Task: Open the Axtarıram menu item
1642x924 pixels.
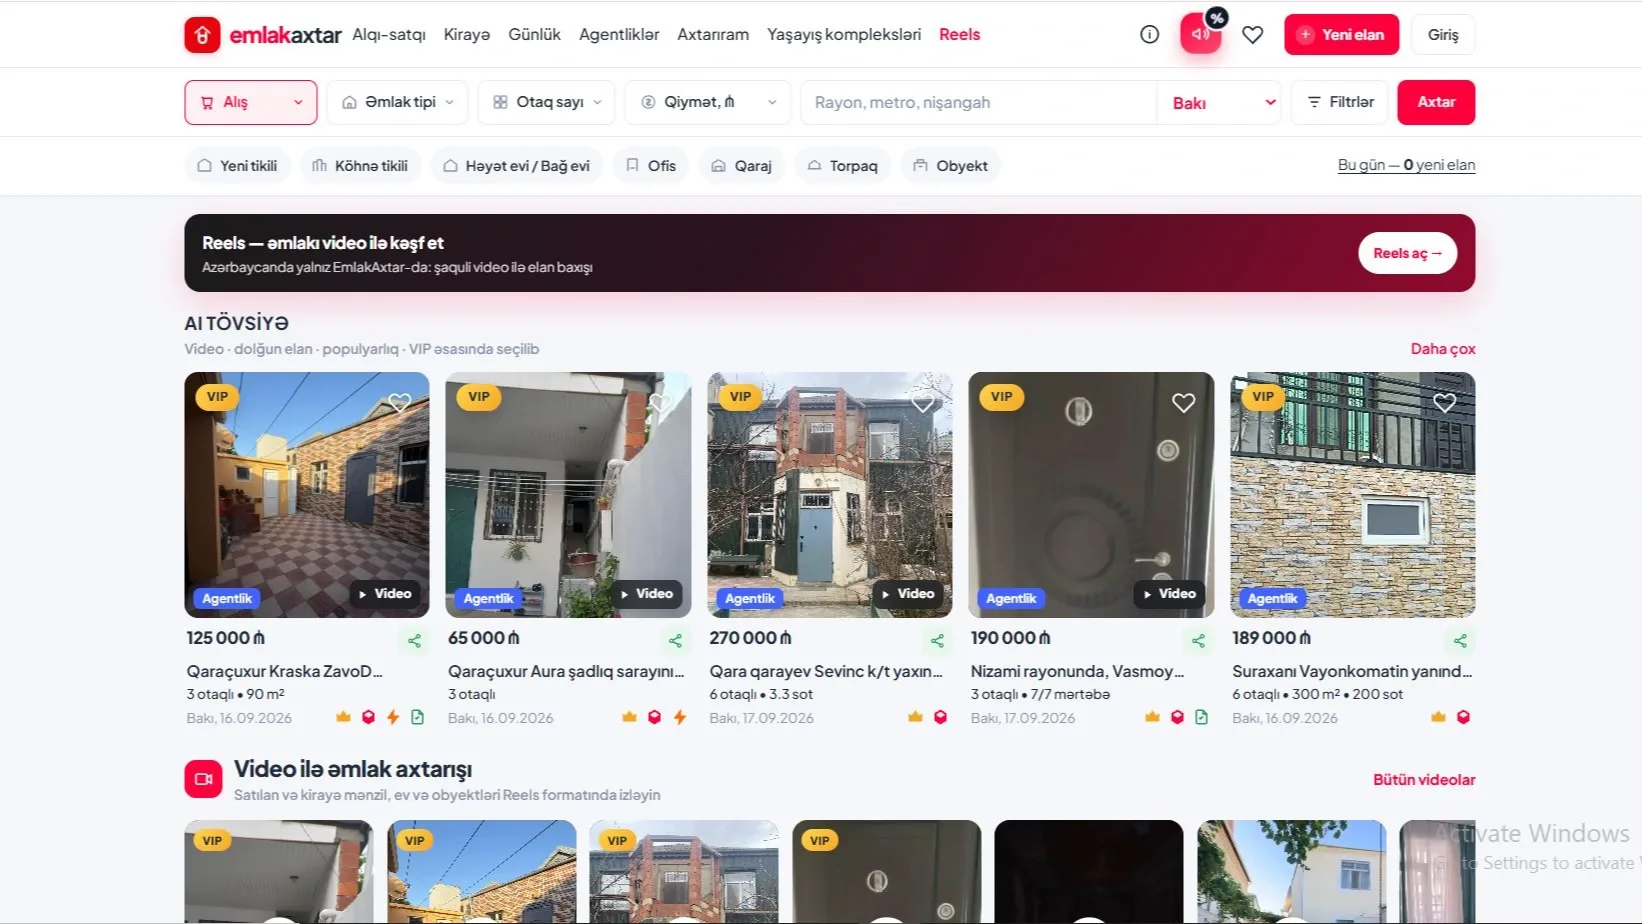Action: (x=713, y=34)
